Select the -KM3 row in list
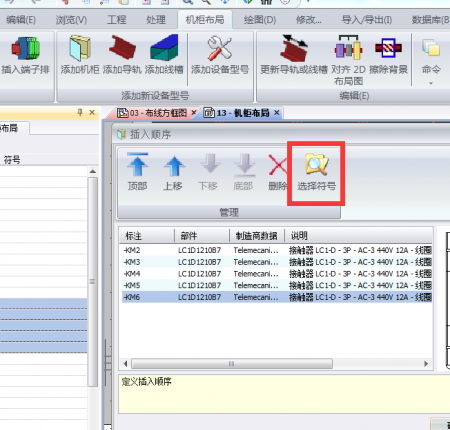The image size is (450, 430). tap(277, 262)
